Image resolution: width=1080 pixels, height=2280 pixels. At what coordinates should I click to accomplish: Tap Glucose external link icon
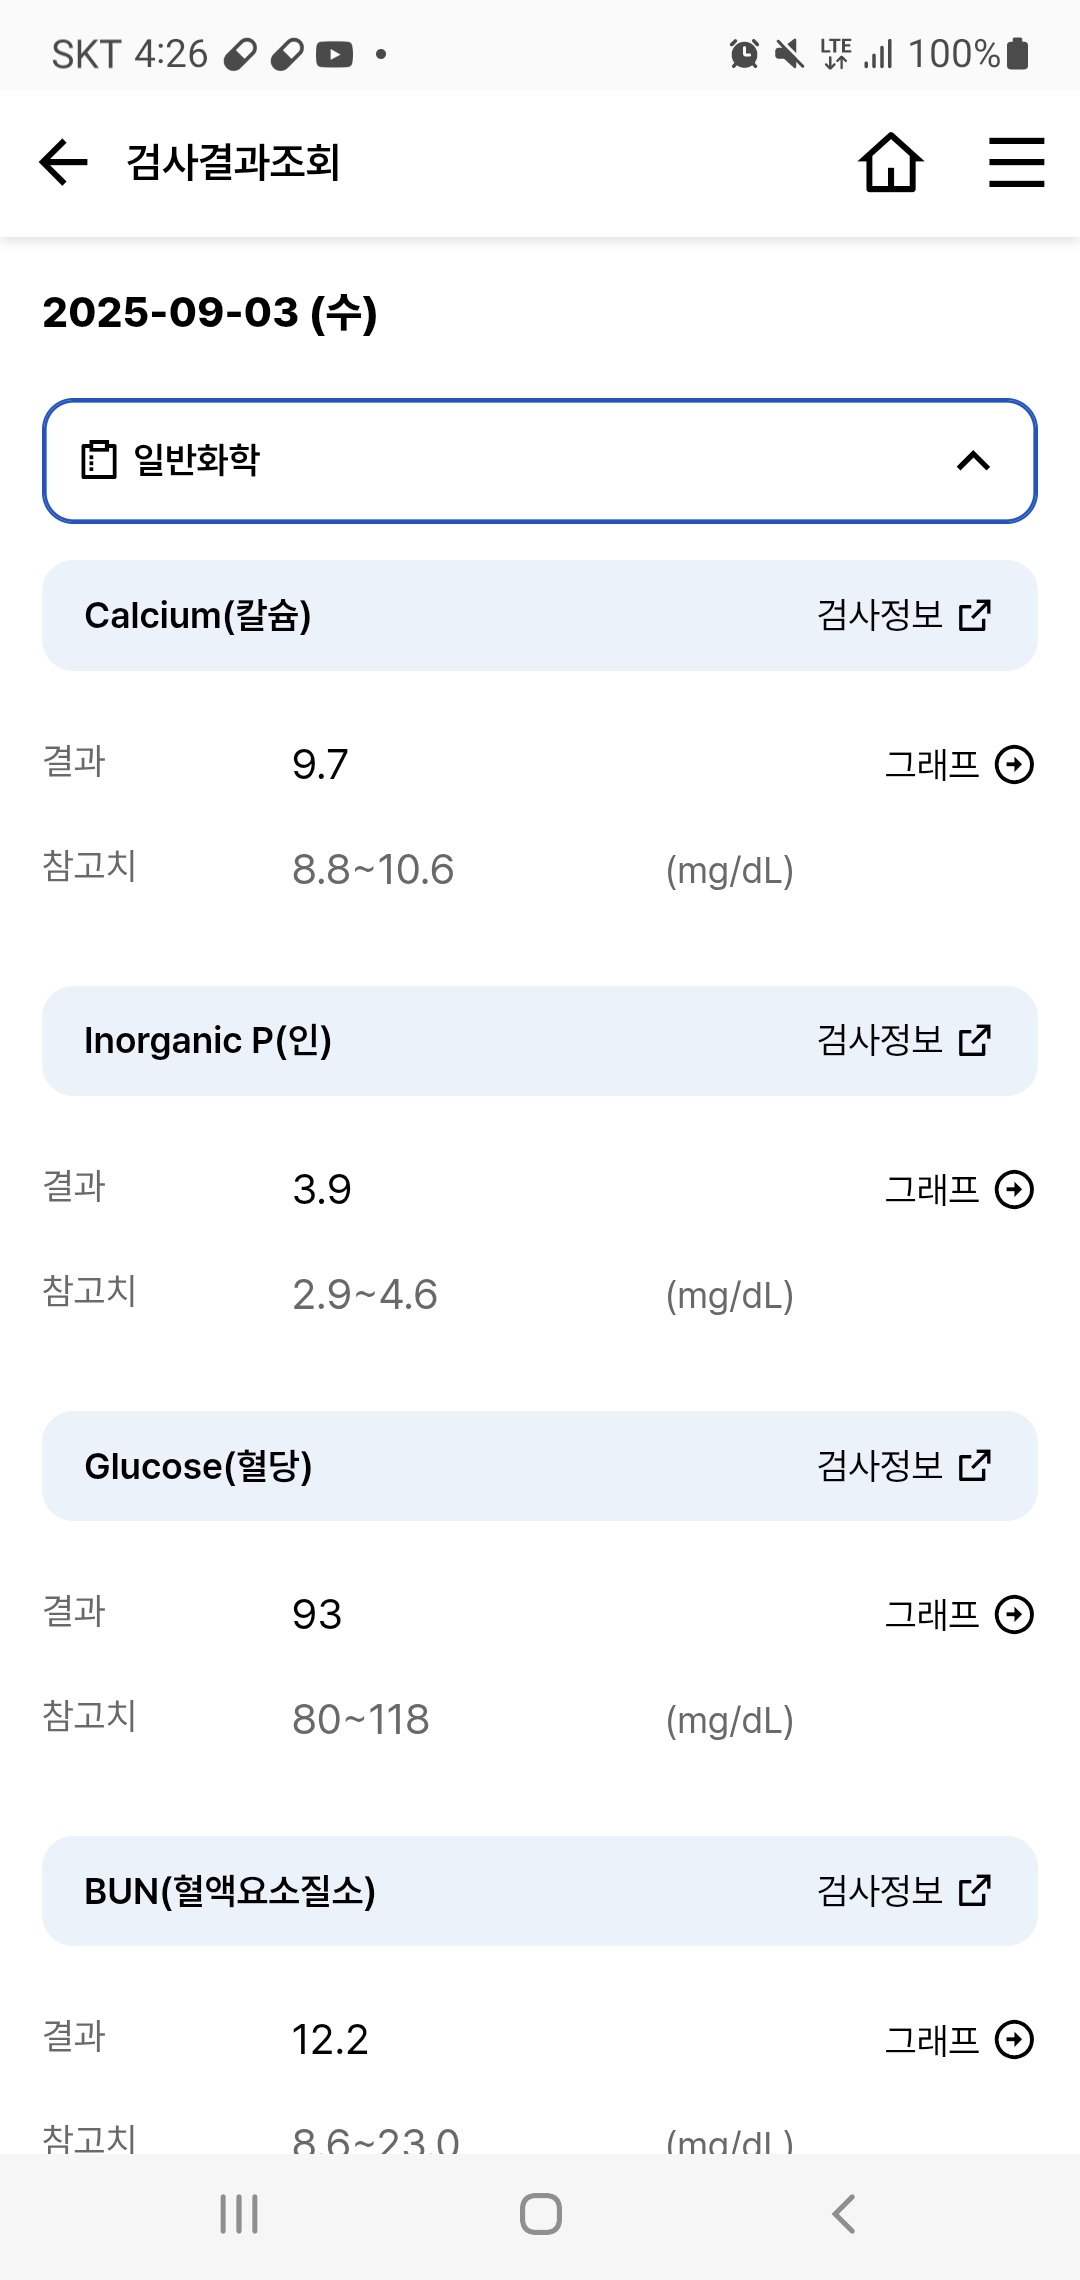(x=974, y=1466)
